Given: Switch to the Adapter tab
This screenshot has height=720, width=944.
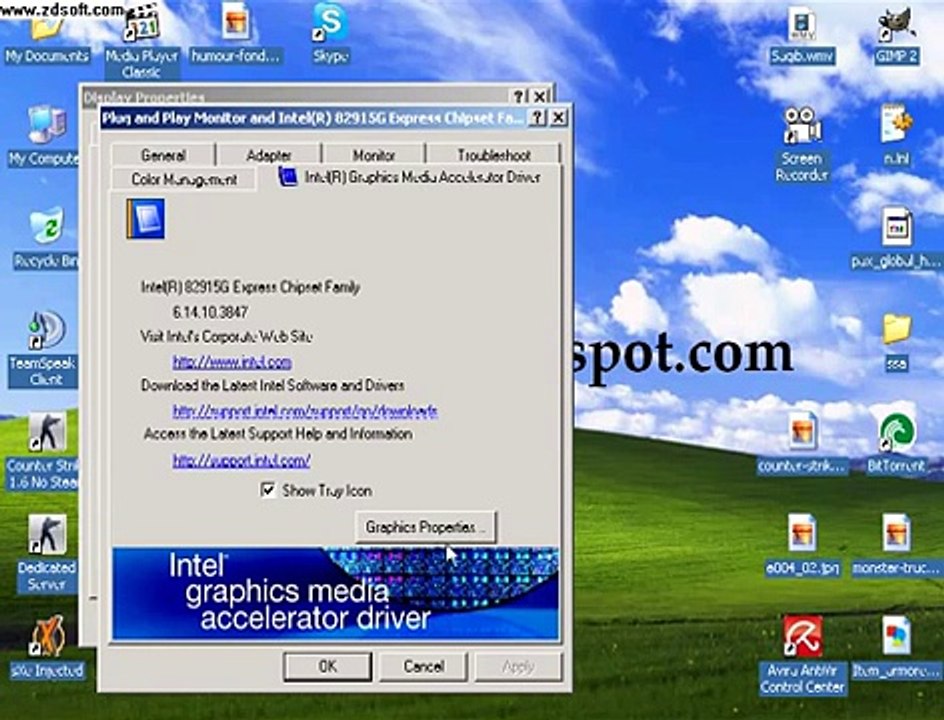Looking at the screenshot, I should (x=269, y=155).
